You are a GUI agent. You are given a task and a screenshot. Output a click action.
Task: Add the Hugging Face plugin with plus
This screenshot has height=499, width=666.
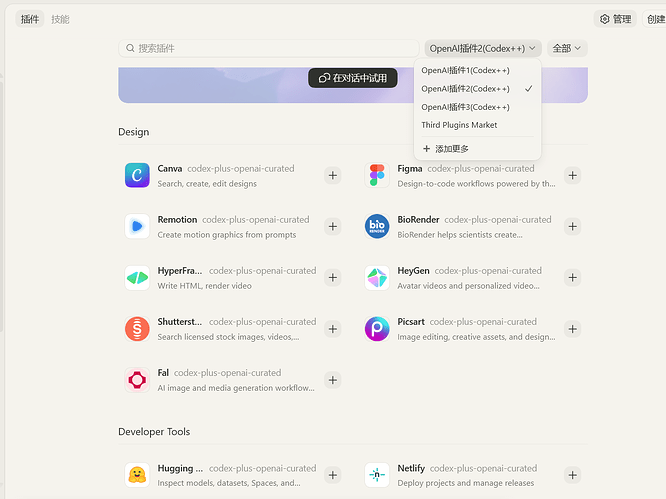[333, 475]
